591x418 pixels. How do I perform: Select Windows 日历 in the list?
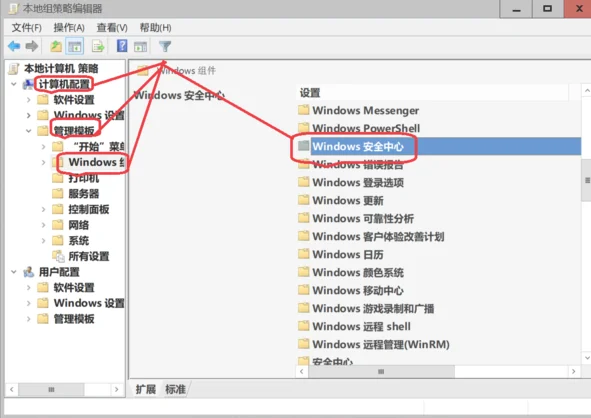[348, 255]
